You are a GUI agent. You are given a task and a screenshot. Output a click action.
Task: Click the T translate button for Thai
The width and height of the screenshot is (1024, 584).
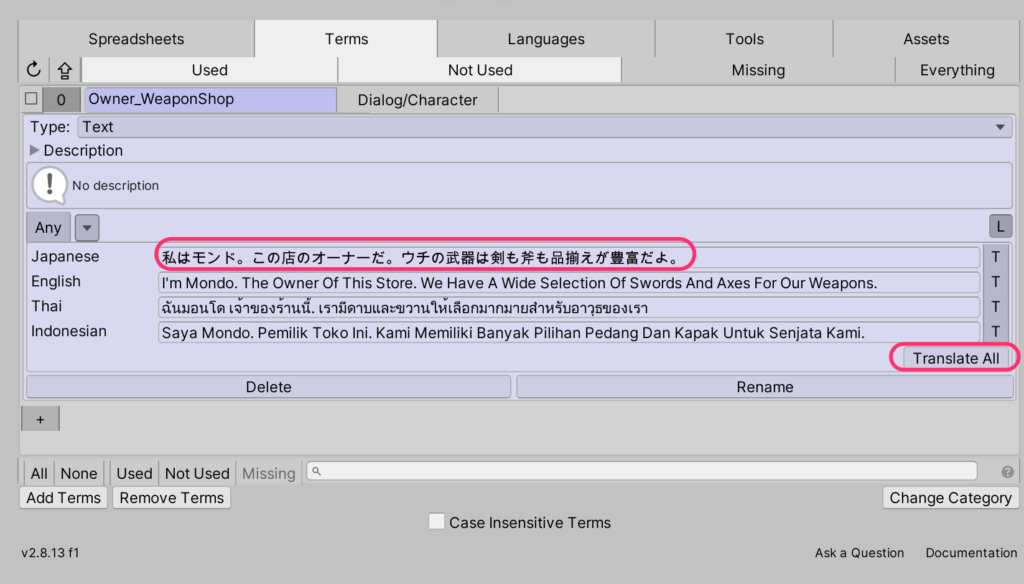coord(995,307)
